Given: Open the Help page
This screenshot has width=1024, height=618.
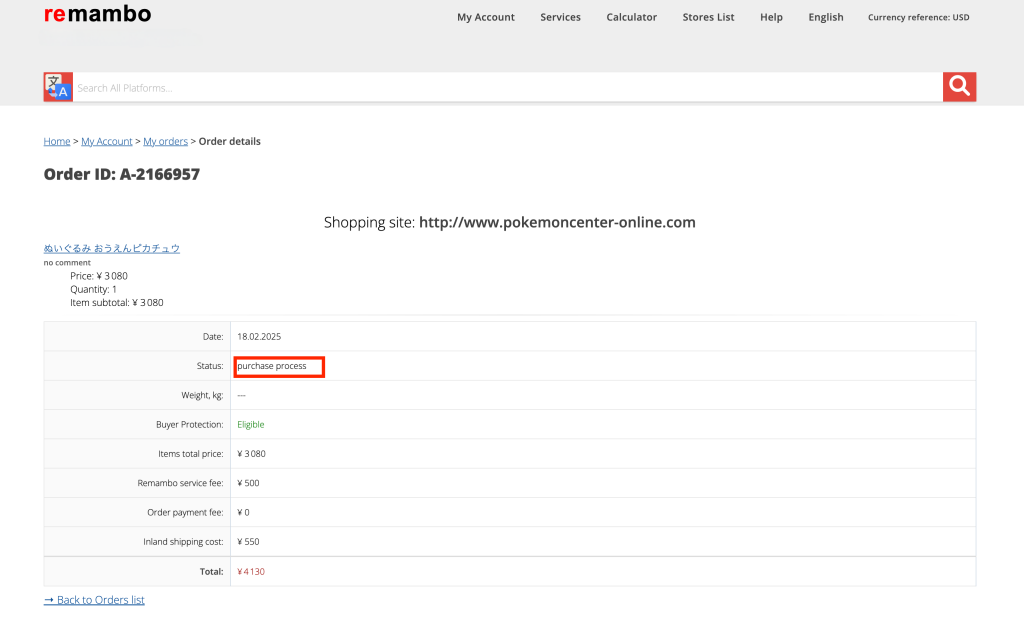Looking at the screenshot, I should (771, 17).
